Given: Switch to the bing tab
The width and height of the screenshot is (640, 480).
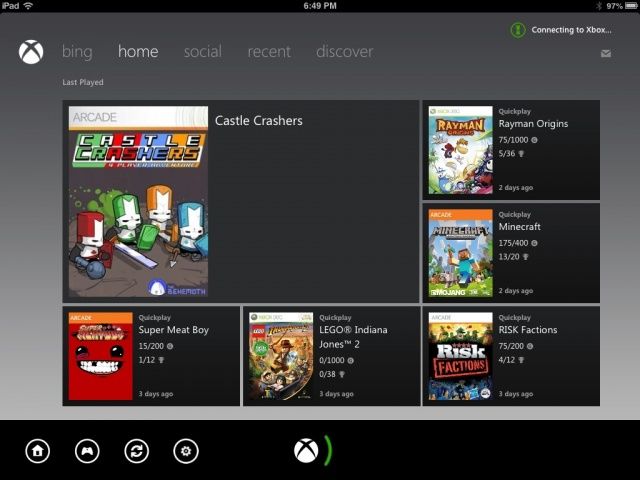Looking at the screenshot, I should (x=77, y=52).
